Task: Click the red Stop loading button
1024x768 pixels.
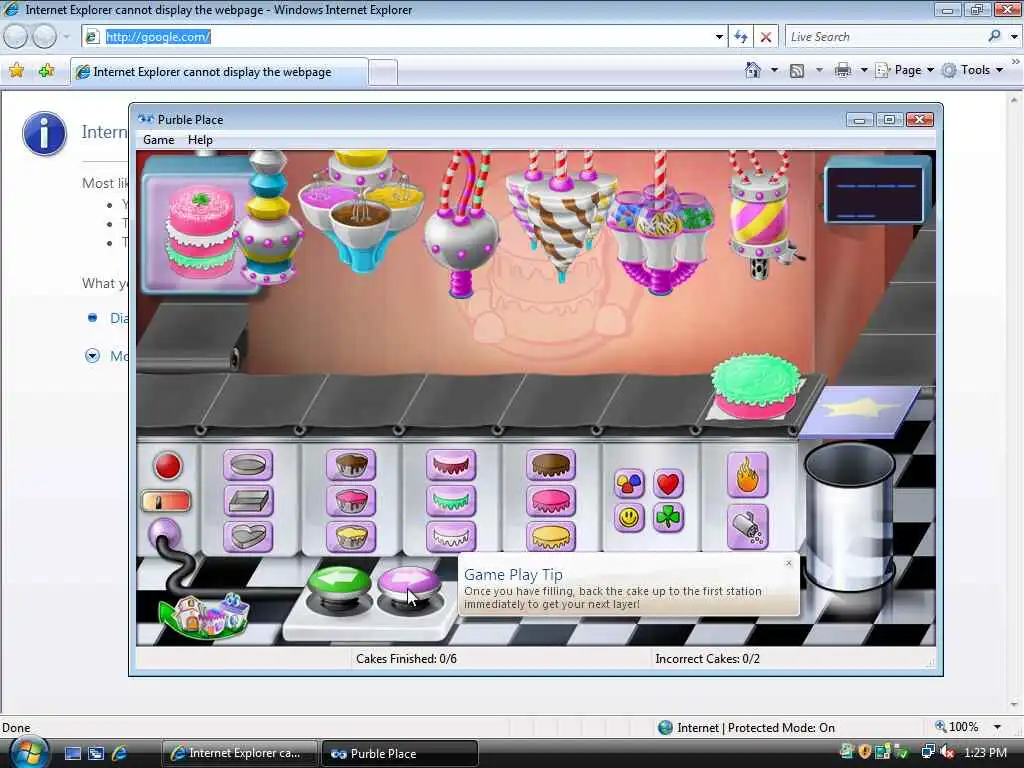Action: pyautogui.click(x=766, y=37)
